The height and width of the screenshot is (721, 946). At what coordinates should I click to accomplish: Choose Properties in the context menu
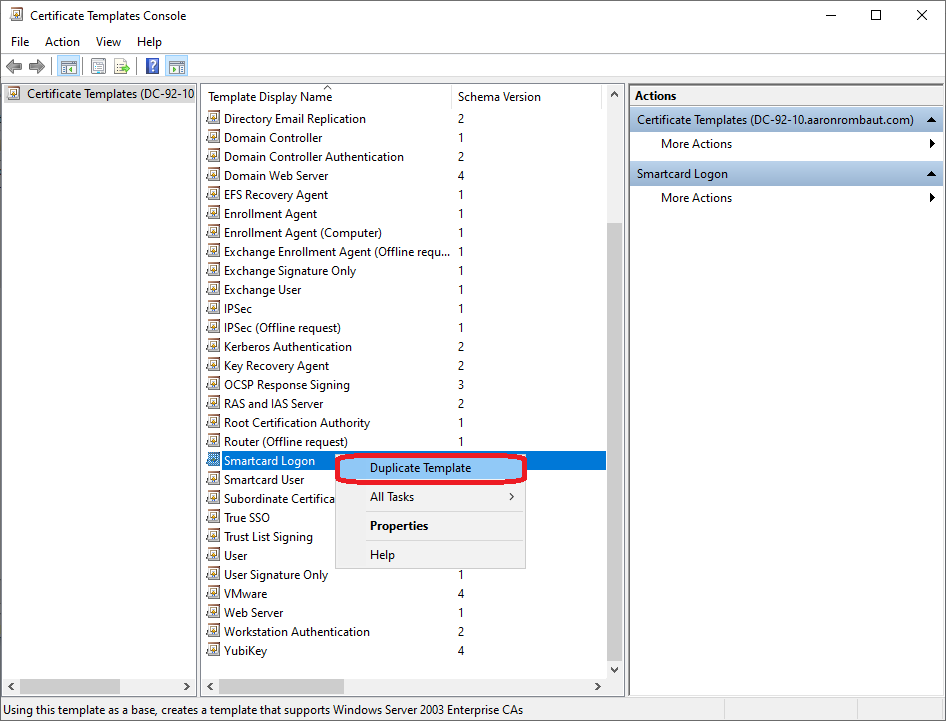click(399, 526)
